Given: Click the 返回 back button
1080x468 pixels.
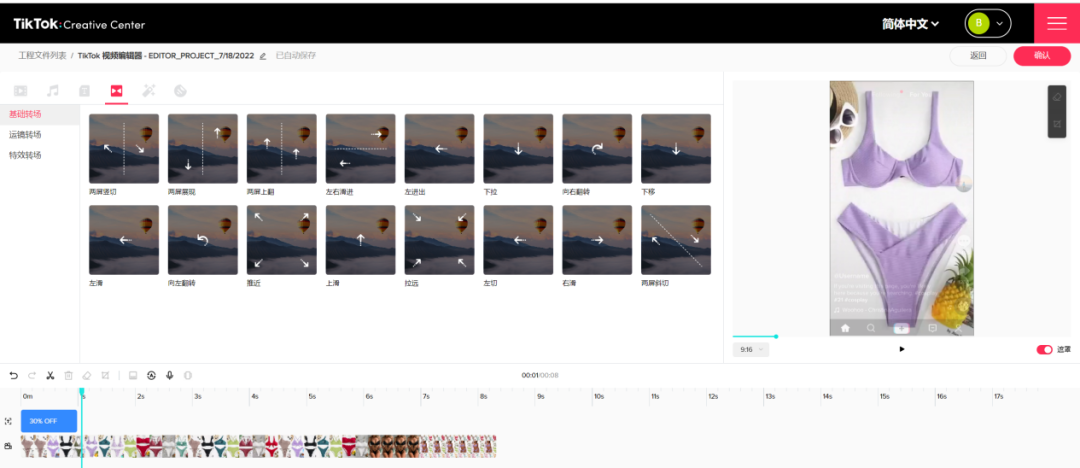Looking at the screenshot, I should click(978, 56).
